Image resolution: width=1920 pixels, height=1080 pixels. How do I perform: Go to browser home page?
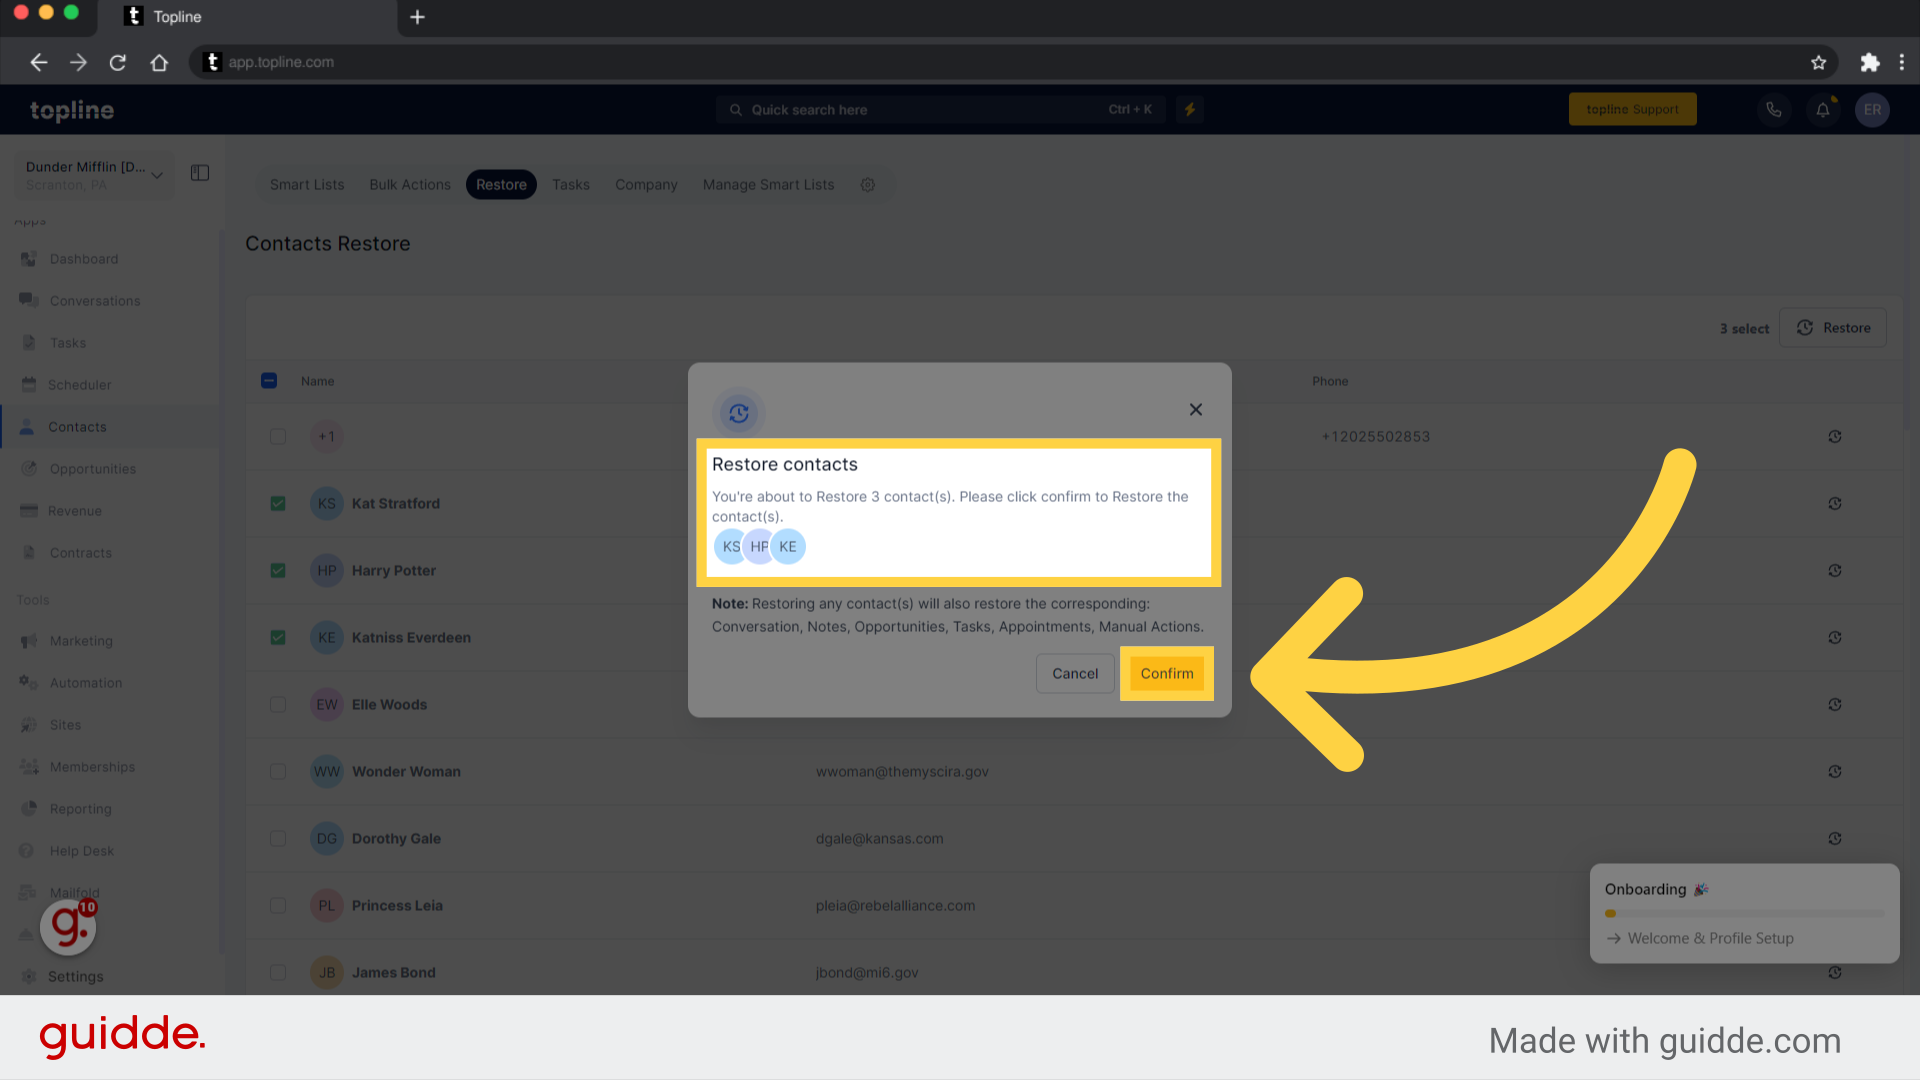click(159, 62)
